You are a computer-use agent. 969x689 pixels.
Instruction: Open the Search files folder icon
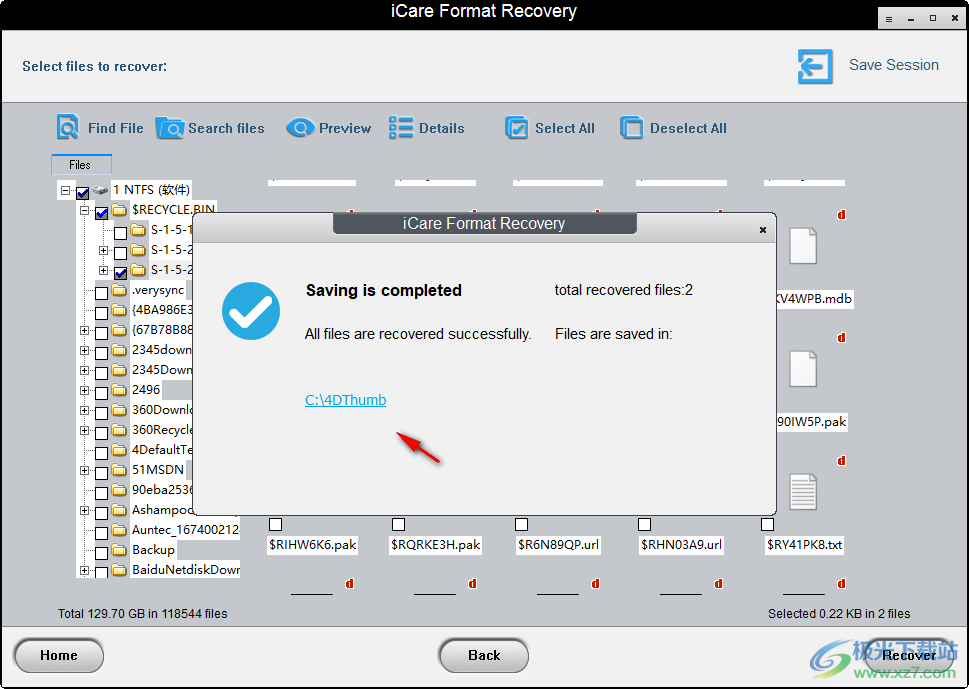pos(169,128)
